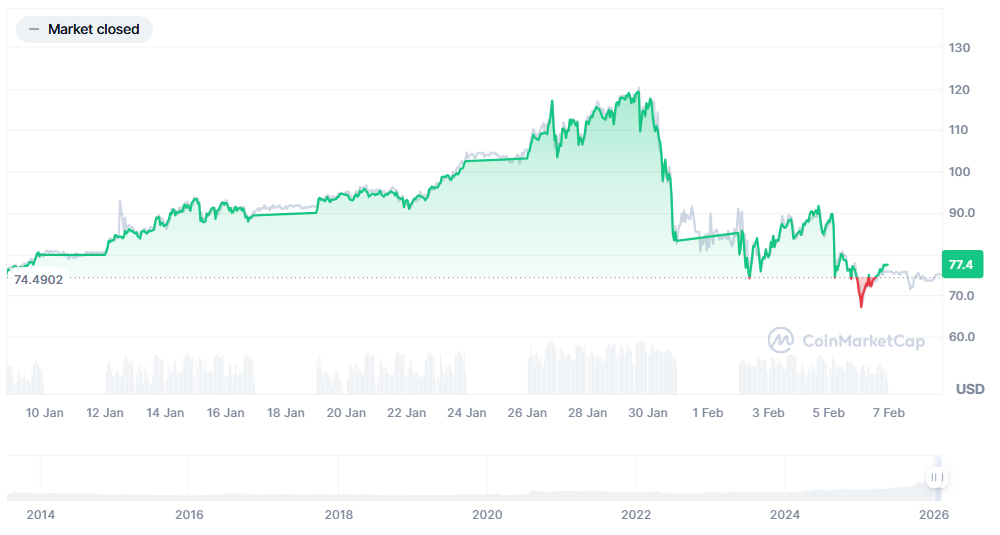The image size is (1000, 535).
Task: Click the CoinMarketCap logo icon watermark
Action: pos(781,341)
